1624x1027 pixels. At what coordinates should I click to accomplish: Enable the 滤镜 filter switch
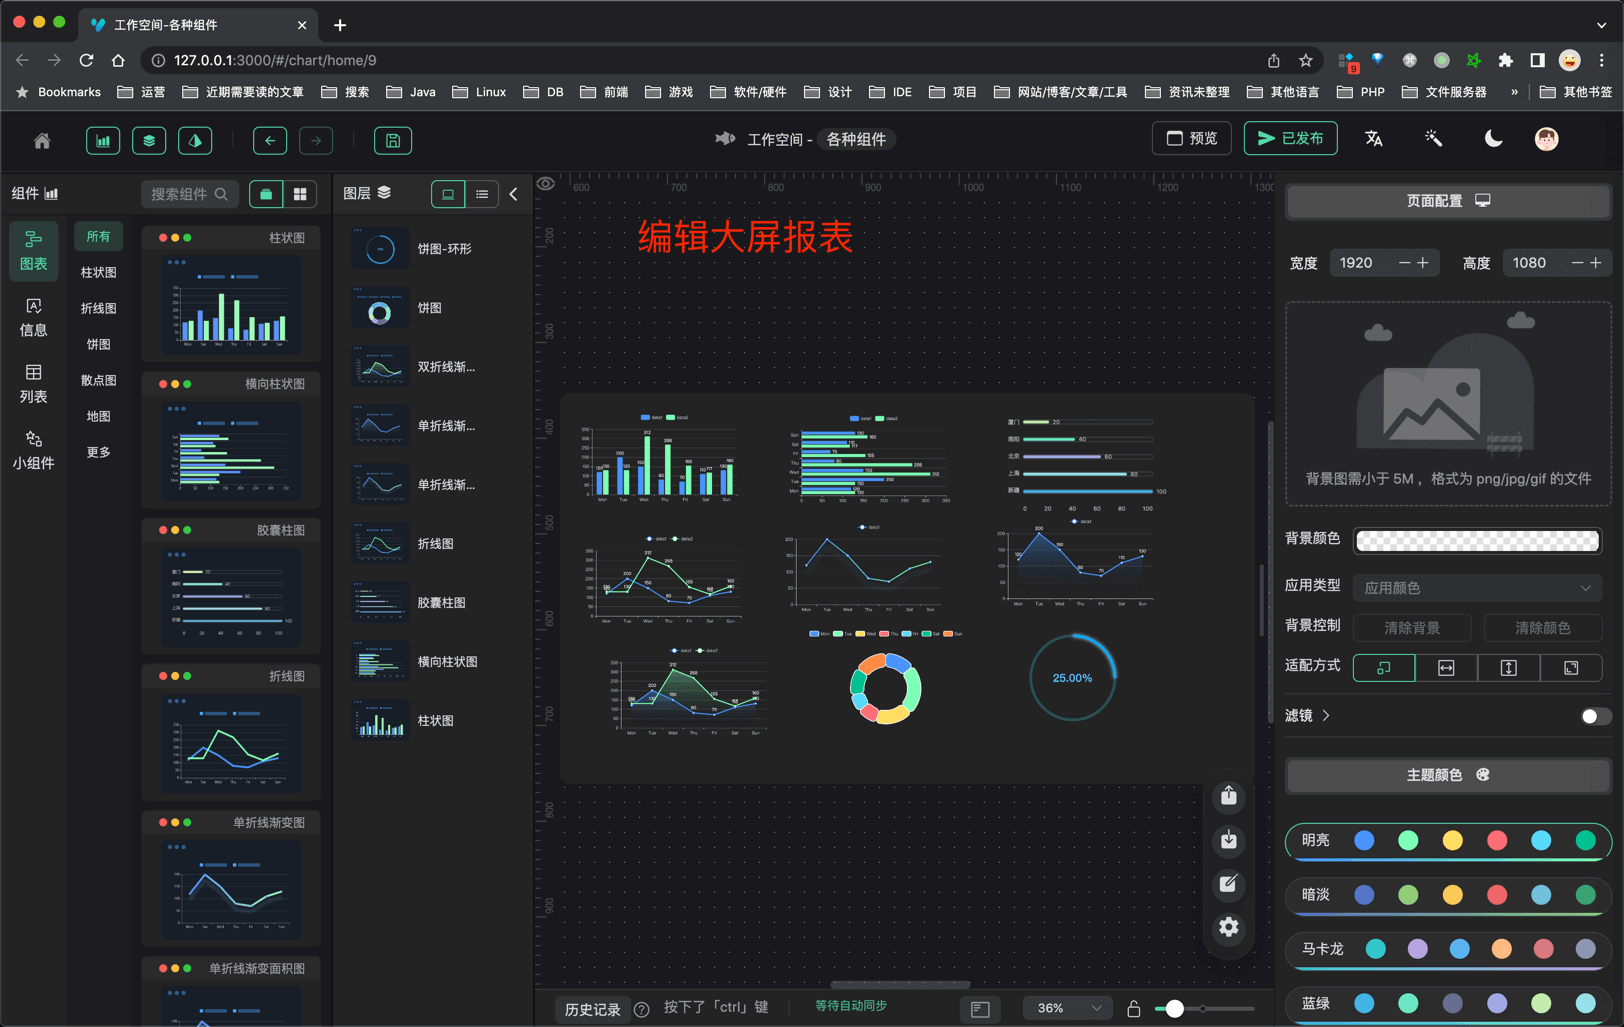coord(1594,716)
